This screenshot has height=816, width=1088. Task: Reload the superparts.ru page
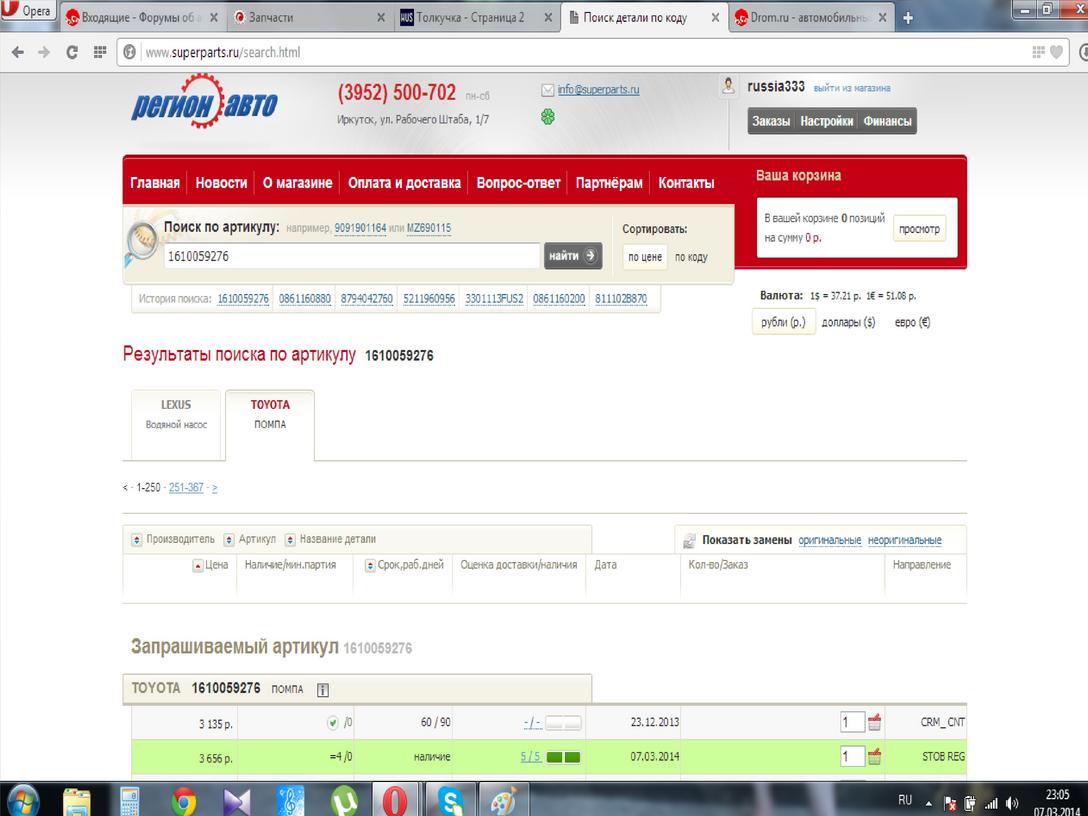(x=71, y=52)
